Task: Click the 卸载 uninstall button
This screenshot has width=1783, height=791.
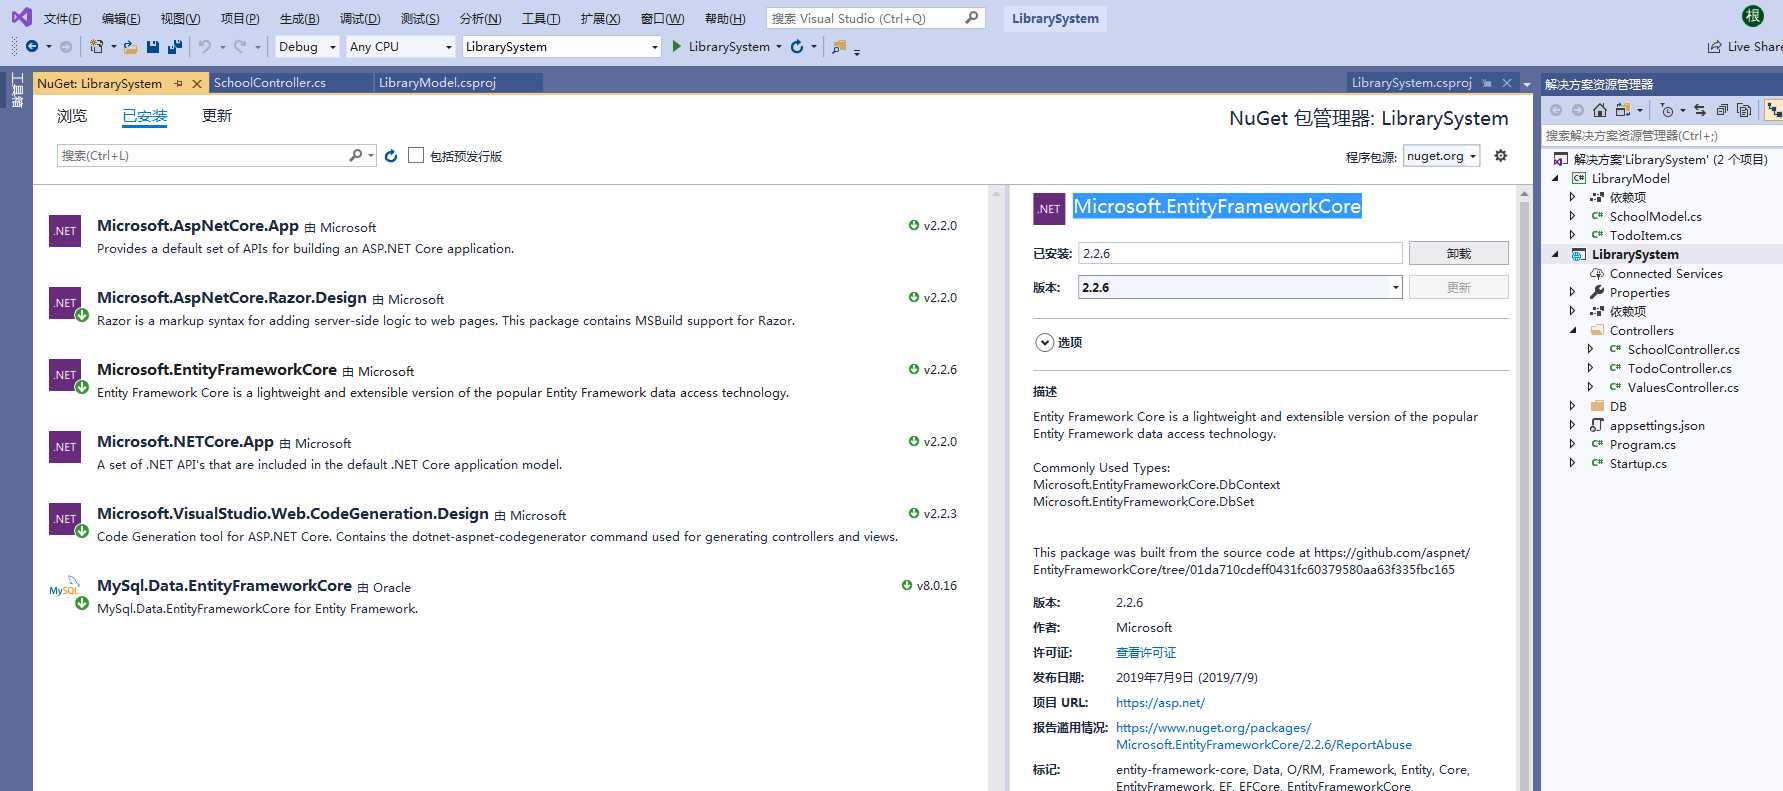Action: [x=1458, y=253]
